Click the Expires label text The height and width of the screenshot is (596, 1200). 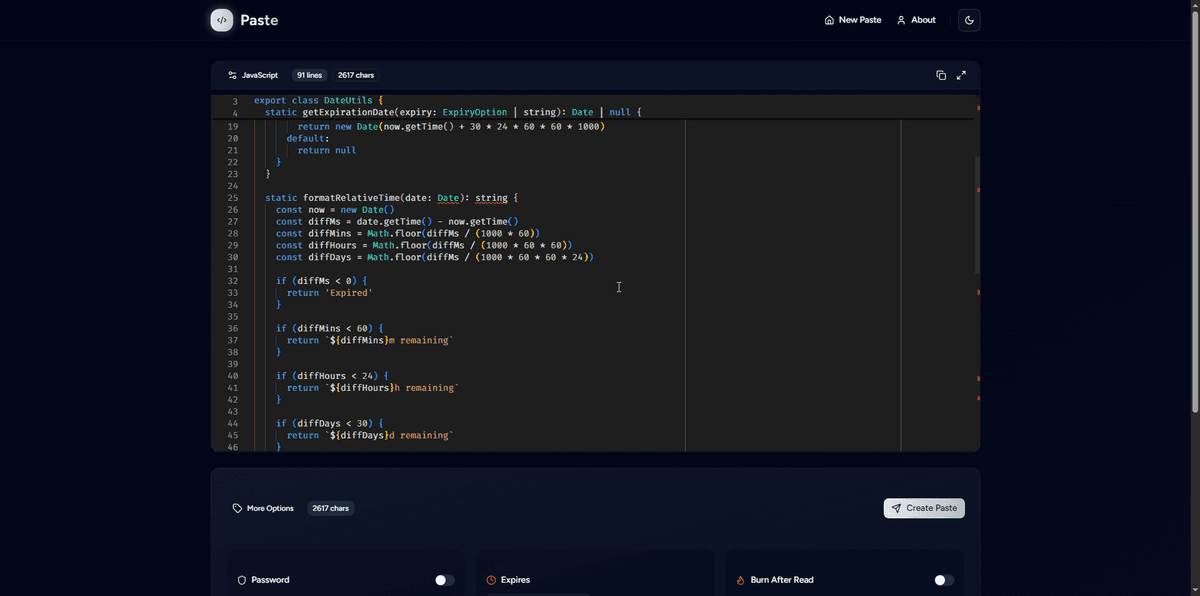[x=515, y=580]
